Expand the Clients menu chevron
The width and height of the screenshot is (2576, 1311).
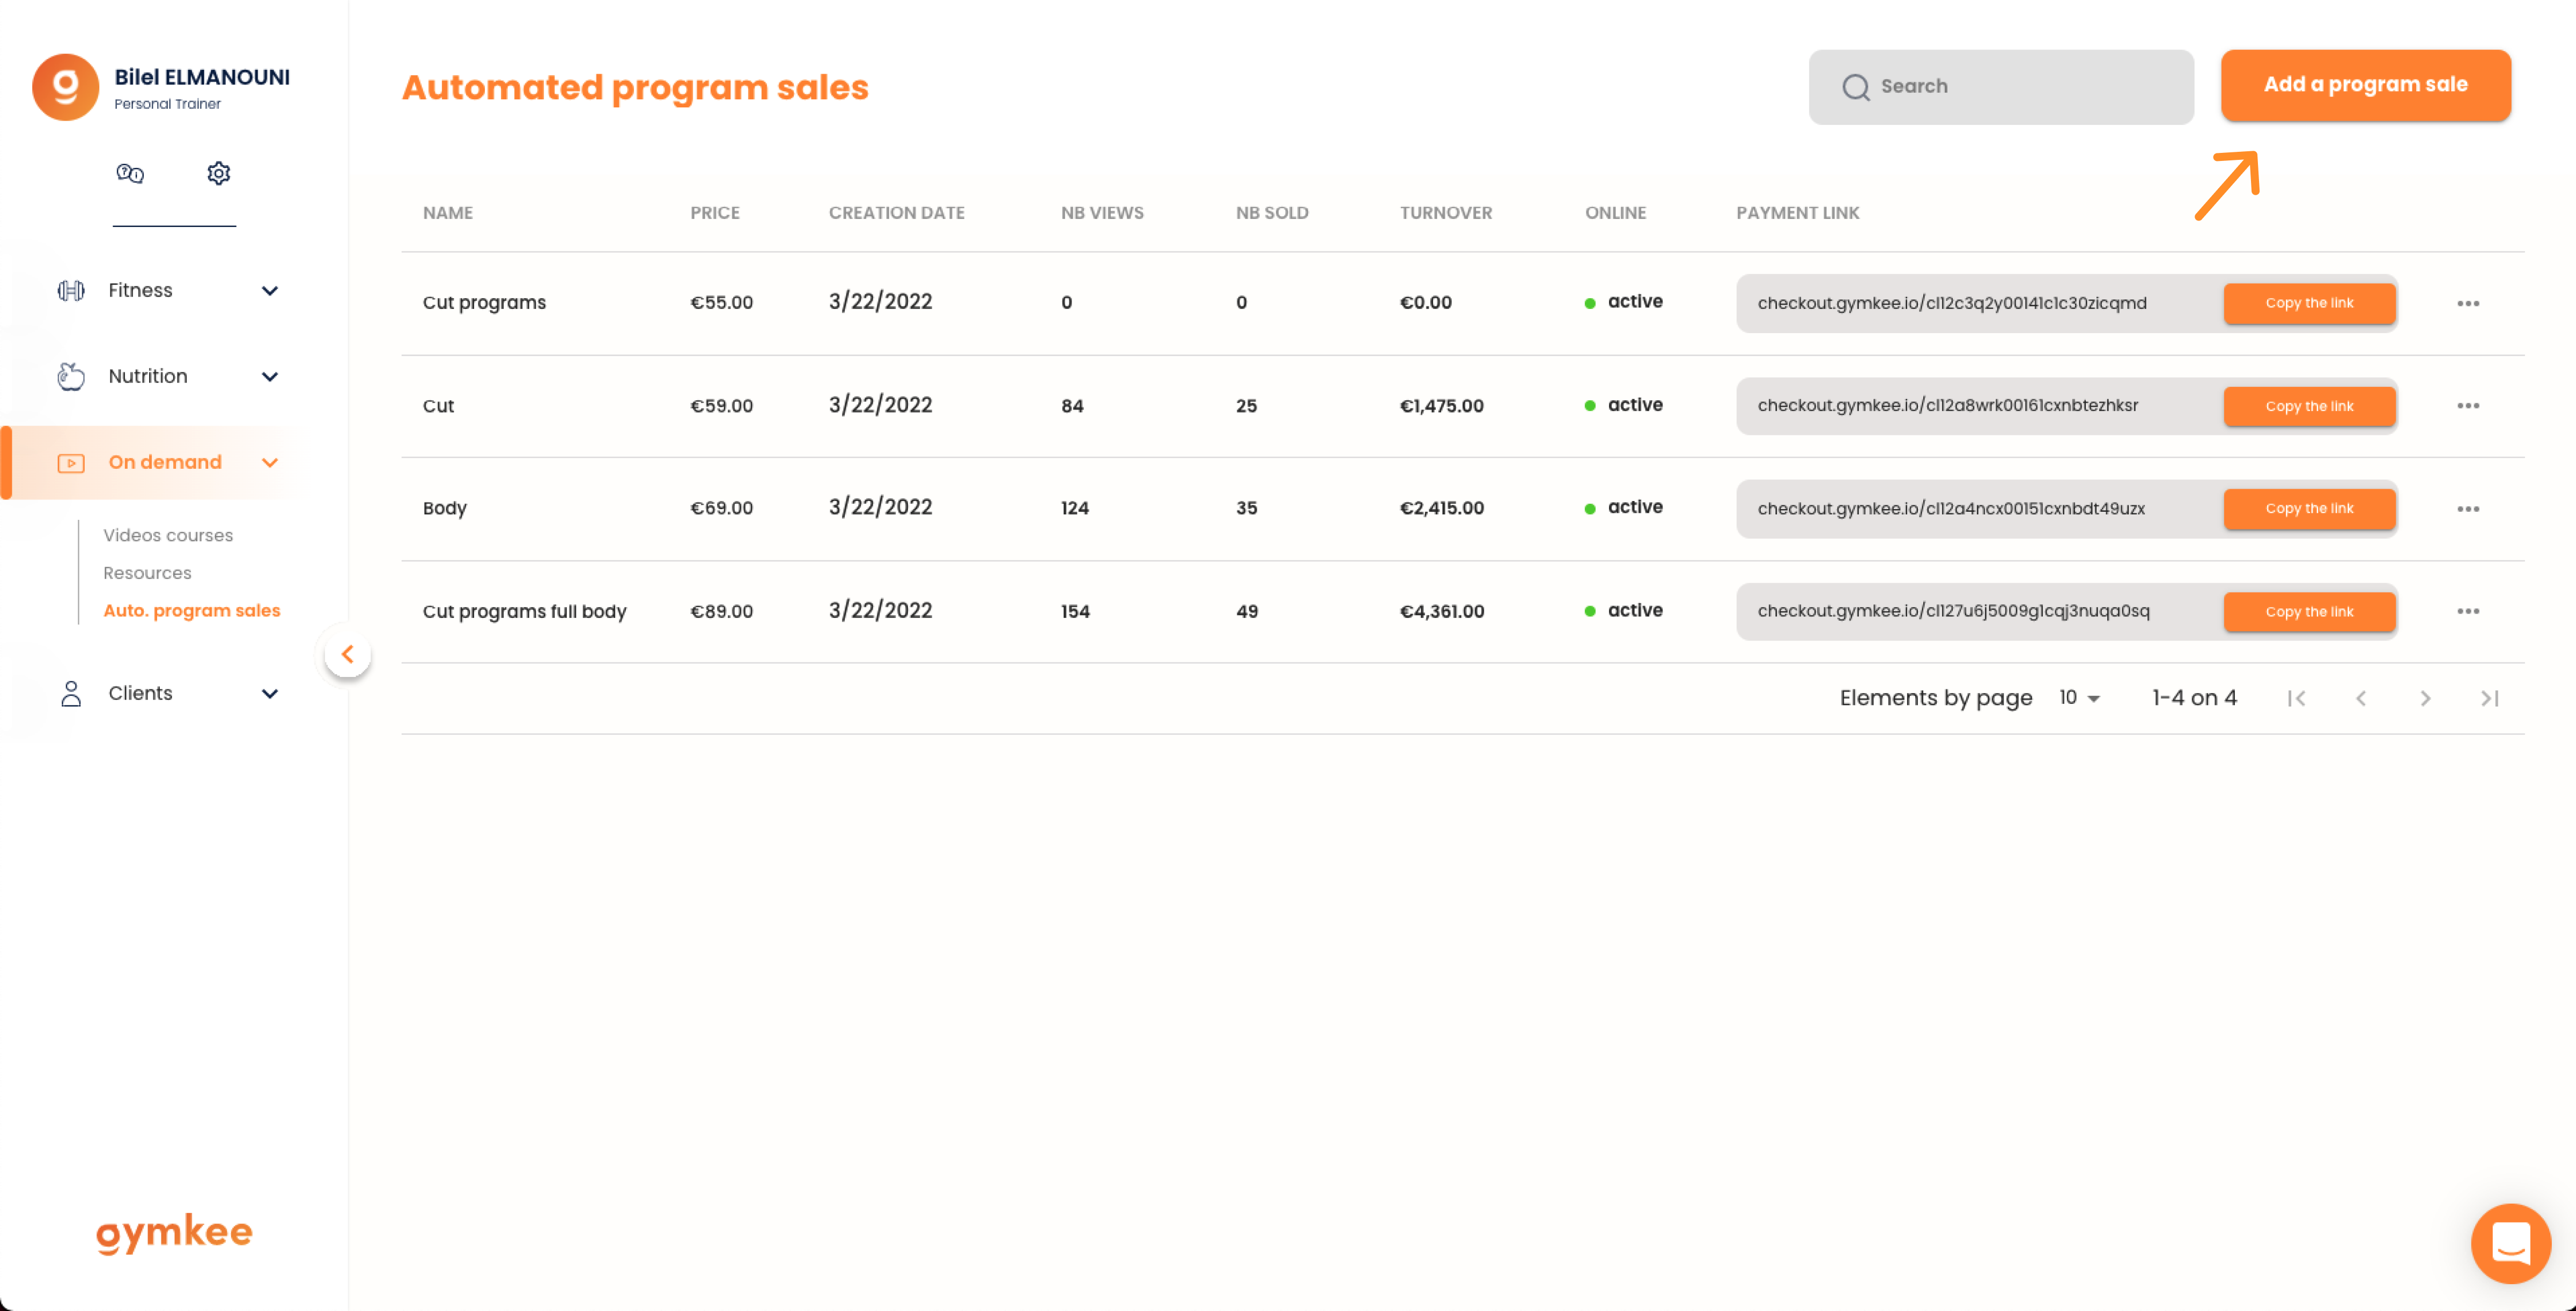269,693
